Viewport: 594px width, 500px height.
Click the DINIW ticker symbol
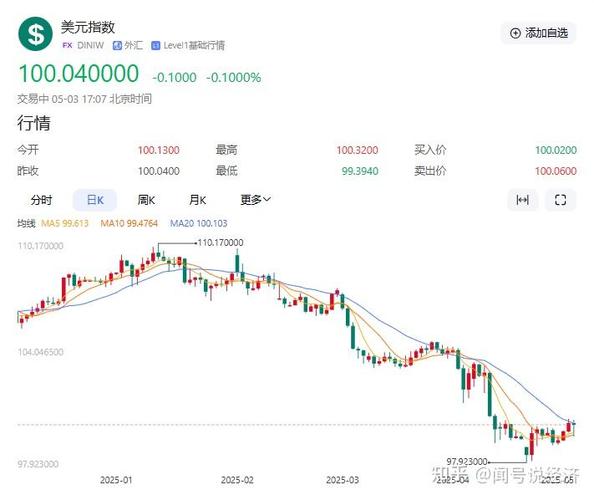coord(90,45)
